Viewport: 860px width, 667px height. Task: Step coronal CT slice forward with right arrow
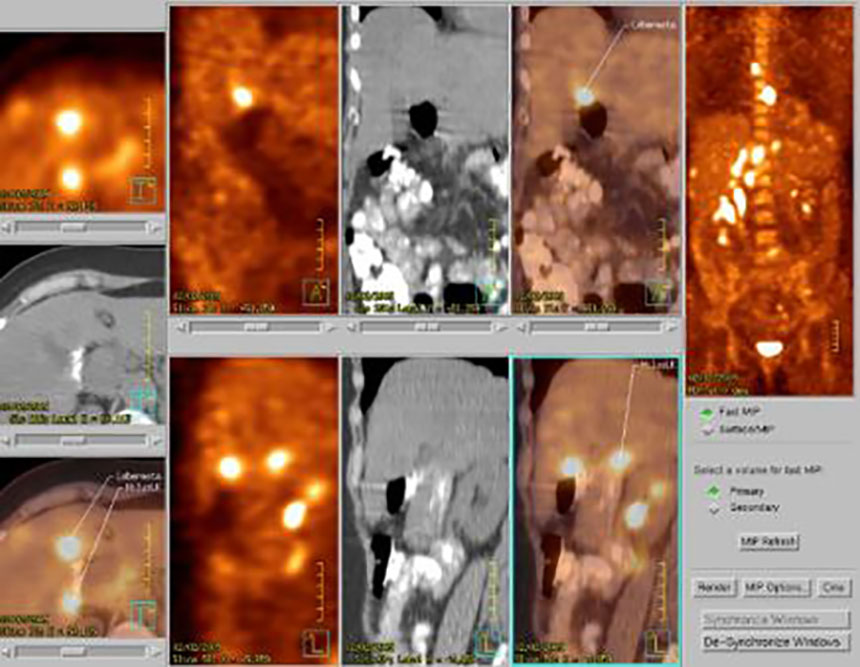pyautogui.click(x=500, y=327)
